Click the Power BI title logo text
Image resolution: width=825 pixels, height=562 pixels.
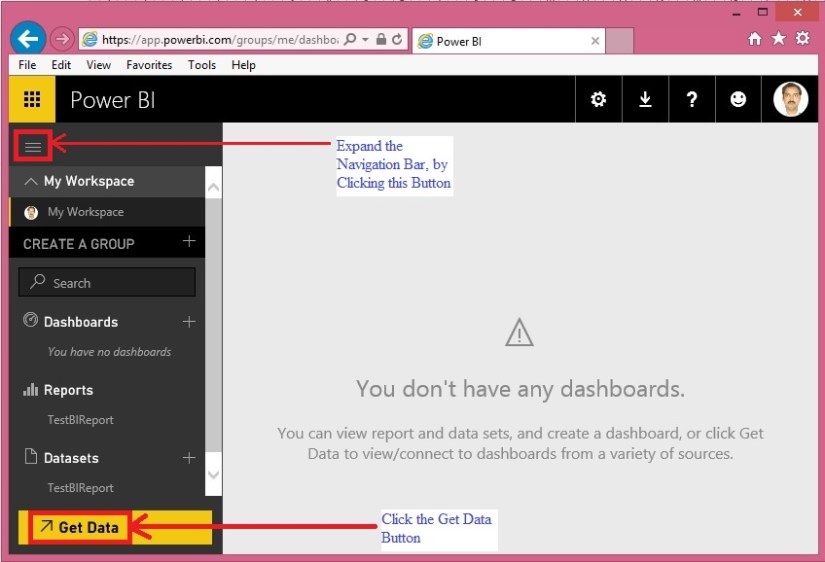(x=113, y=100)
